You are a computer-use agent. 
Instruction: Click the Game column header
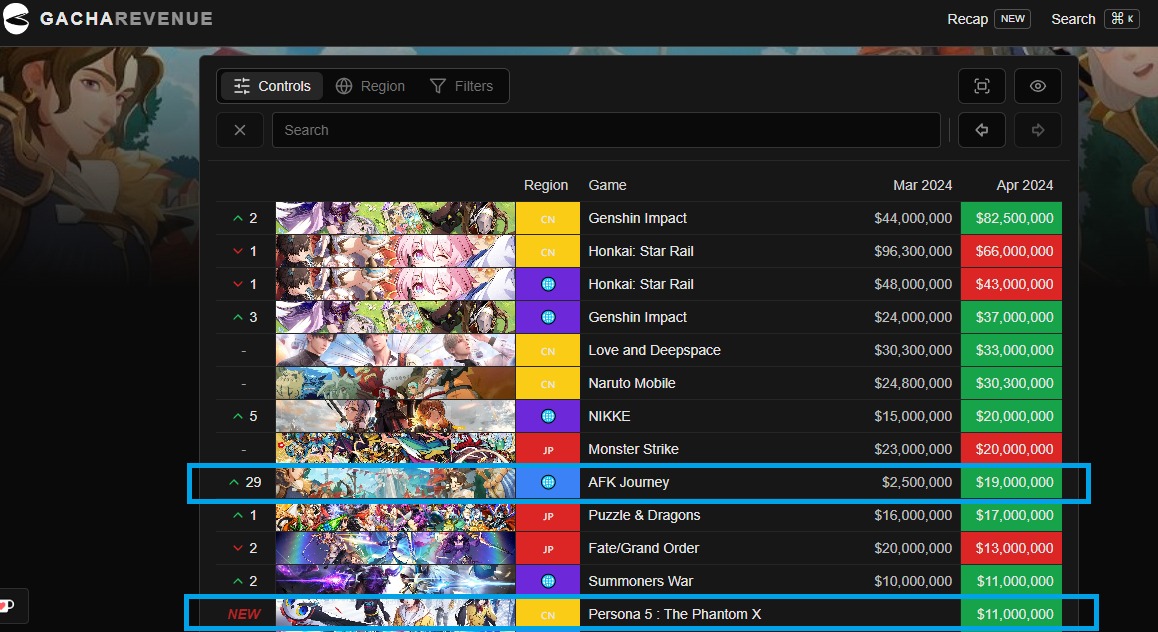tap(607, 185)
